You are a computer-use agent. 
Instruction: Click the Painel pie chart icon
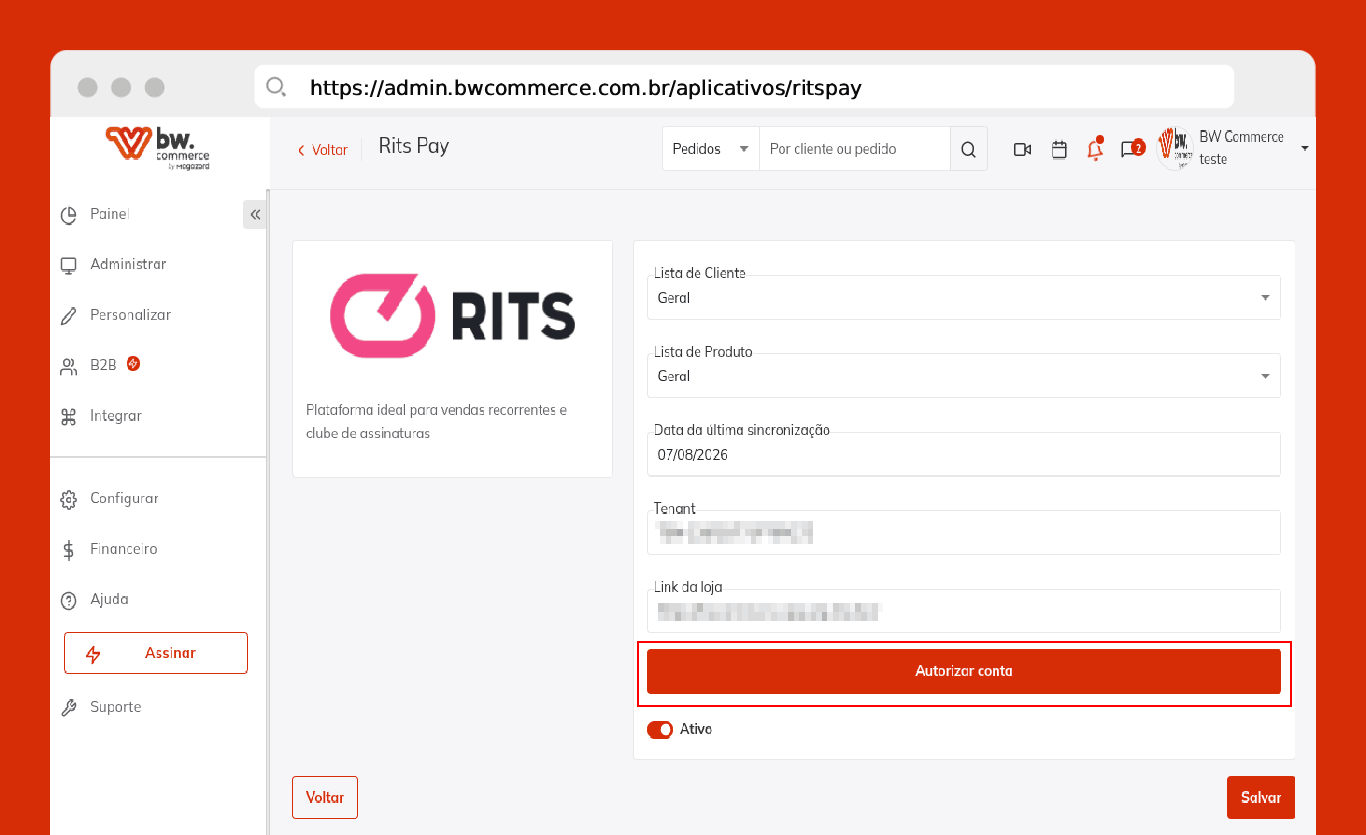click(69, 215)
